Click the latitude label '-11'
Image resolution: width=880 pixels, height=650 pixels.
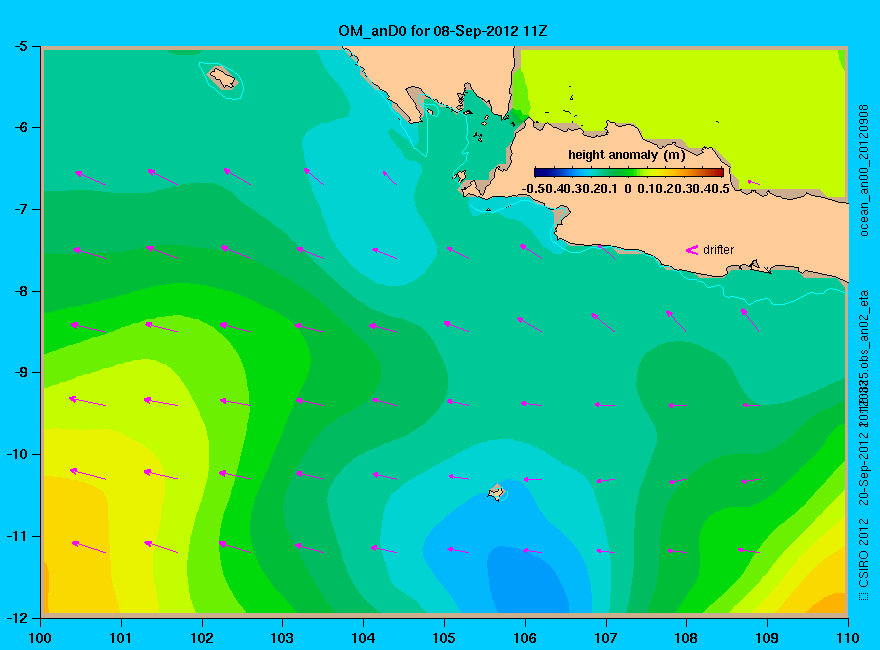17,536
